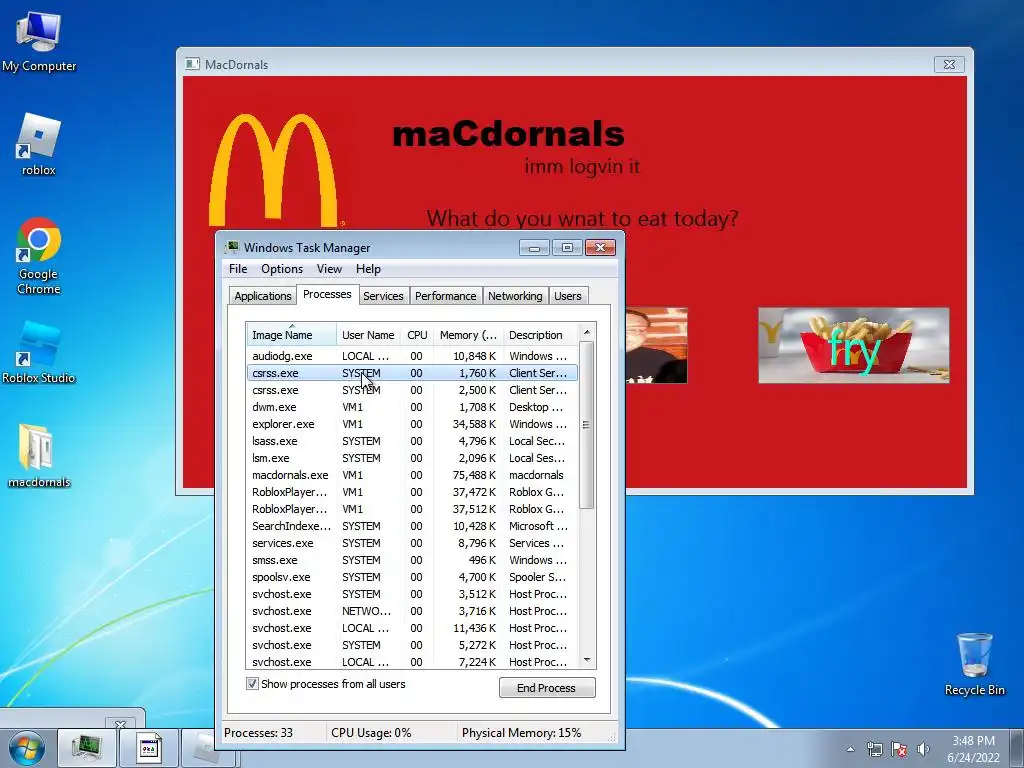Launch Google Chrome from desktop
The height and width of the screenshot is (768, 1024).
pyautogui.click(x=39, y=255)
